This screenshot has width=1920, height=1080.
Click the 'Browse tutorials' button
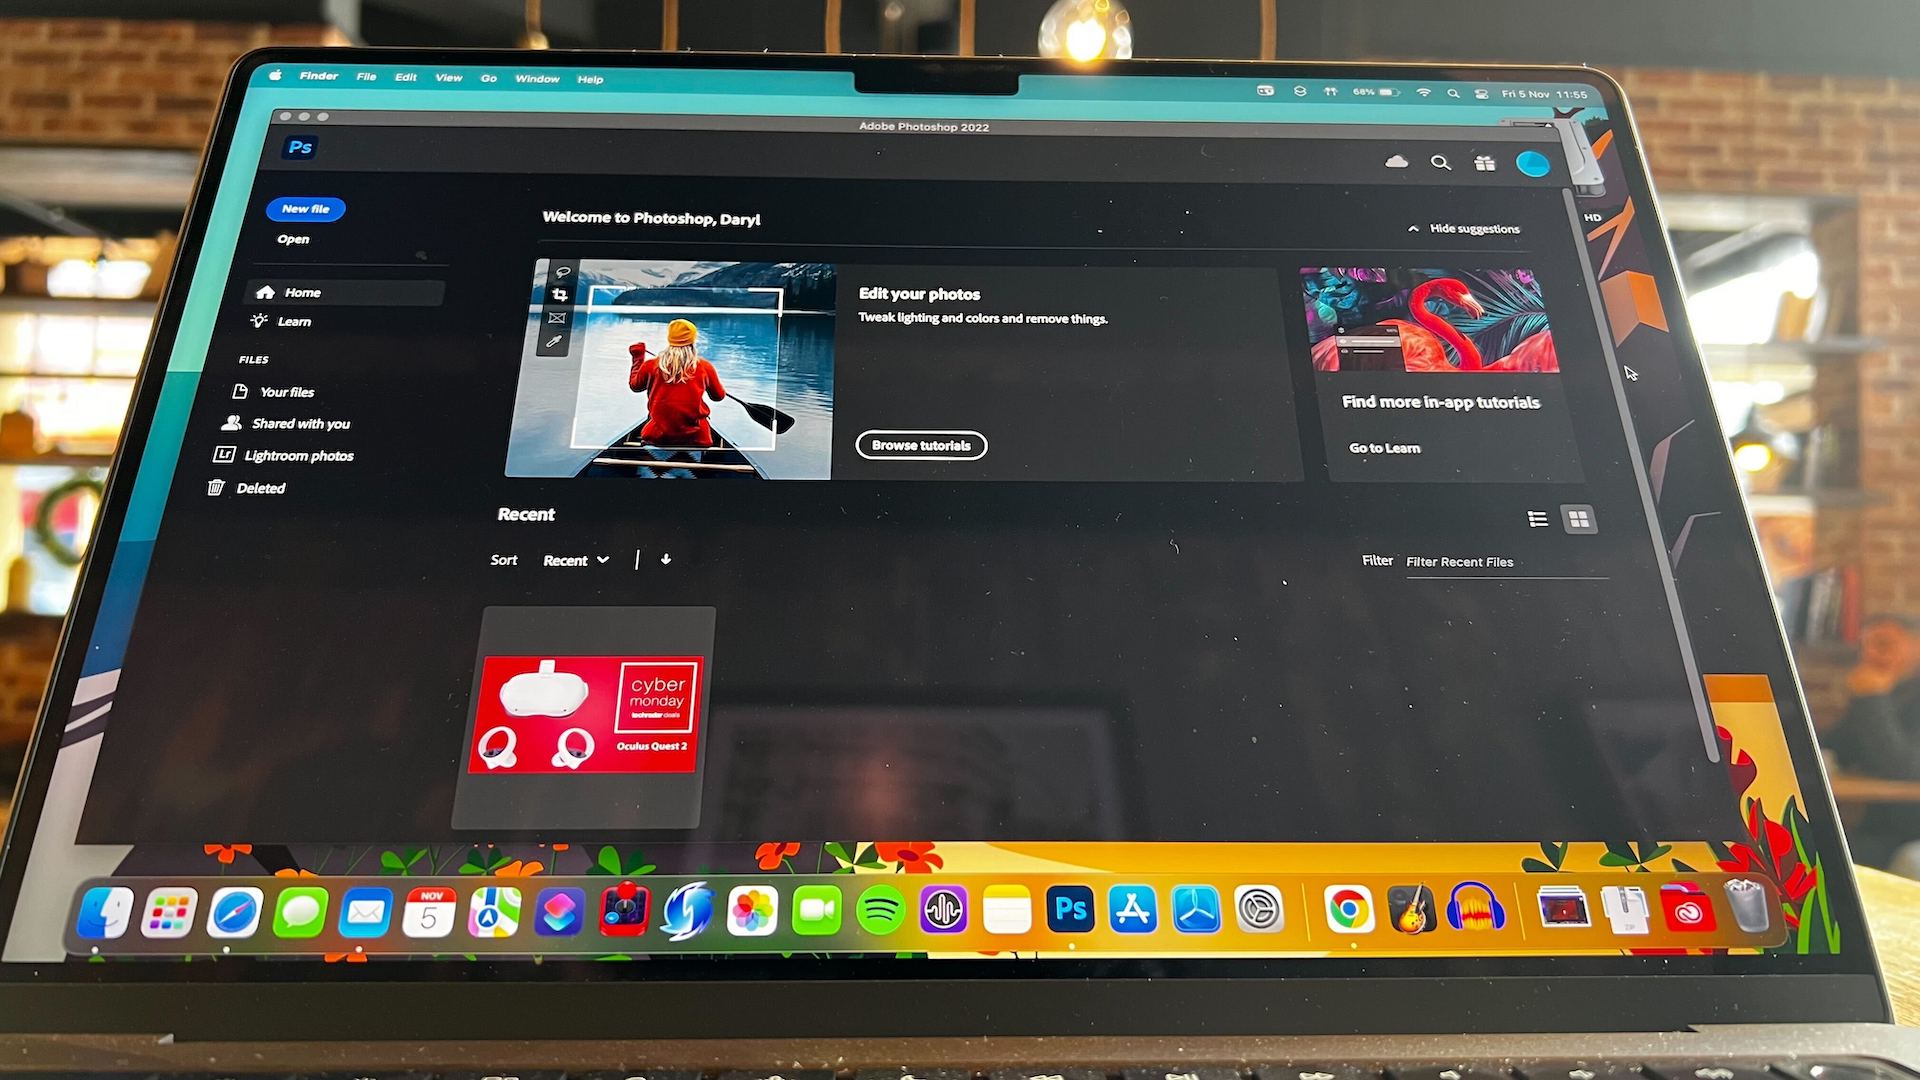tap(922, 444)
